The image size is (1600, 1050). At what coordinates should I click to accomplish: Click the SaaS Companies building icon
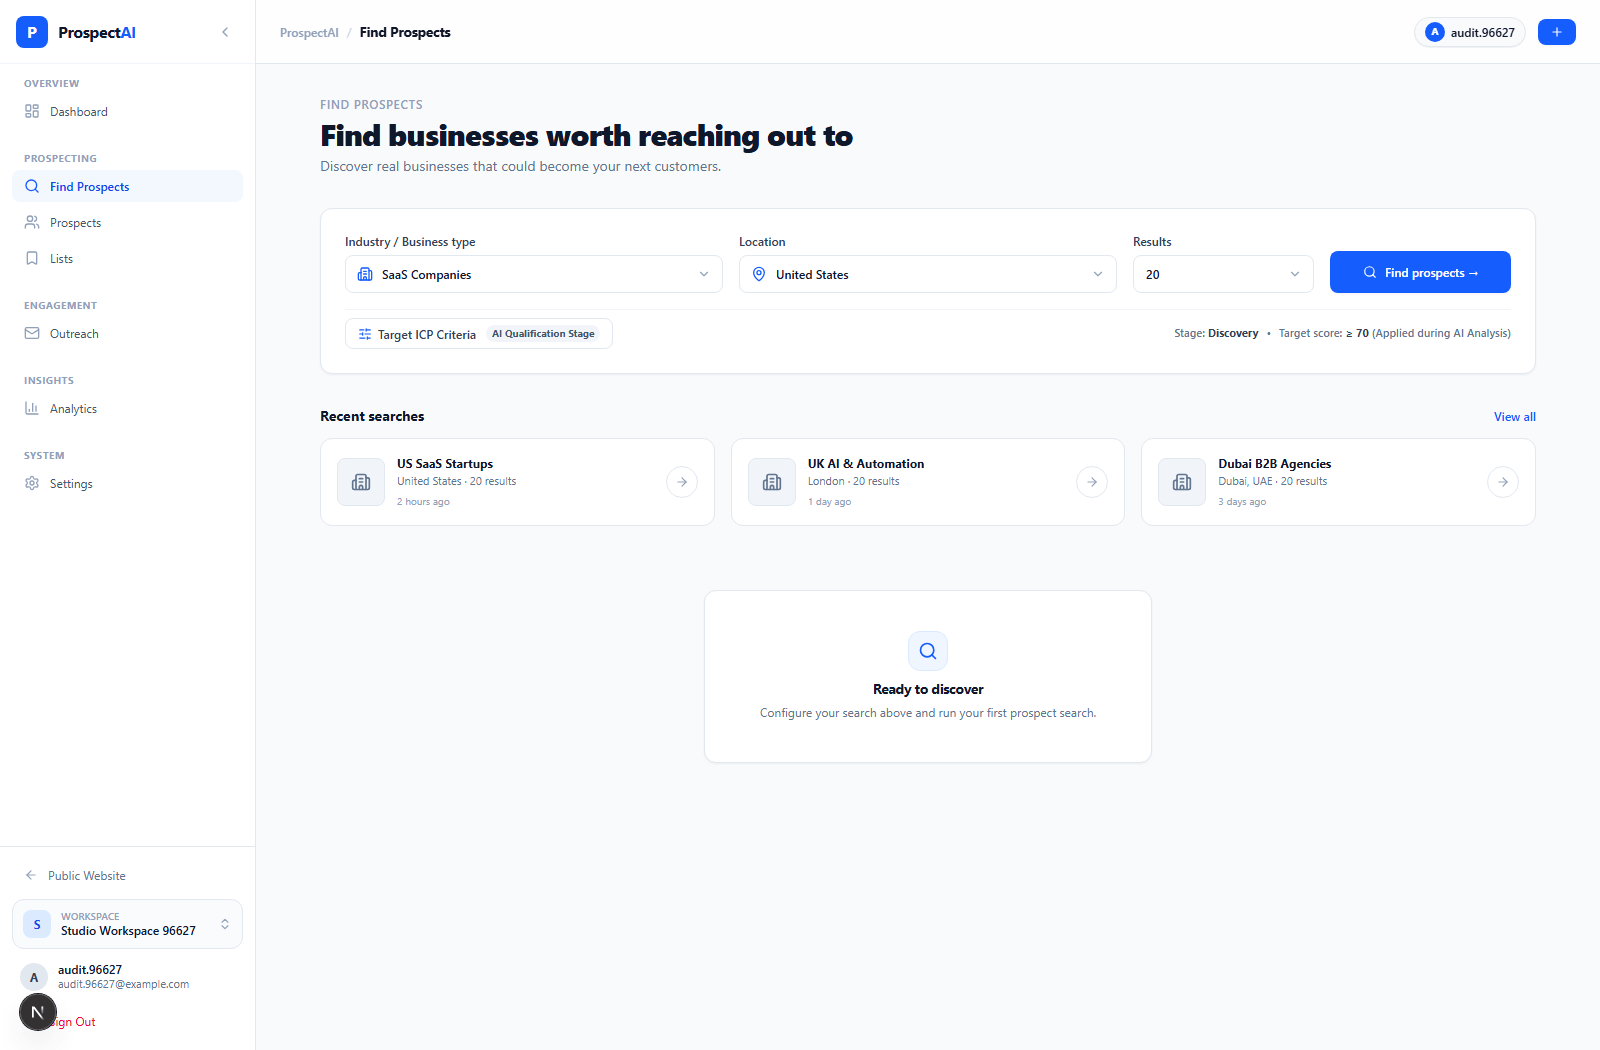pos(365,274)
